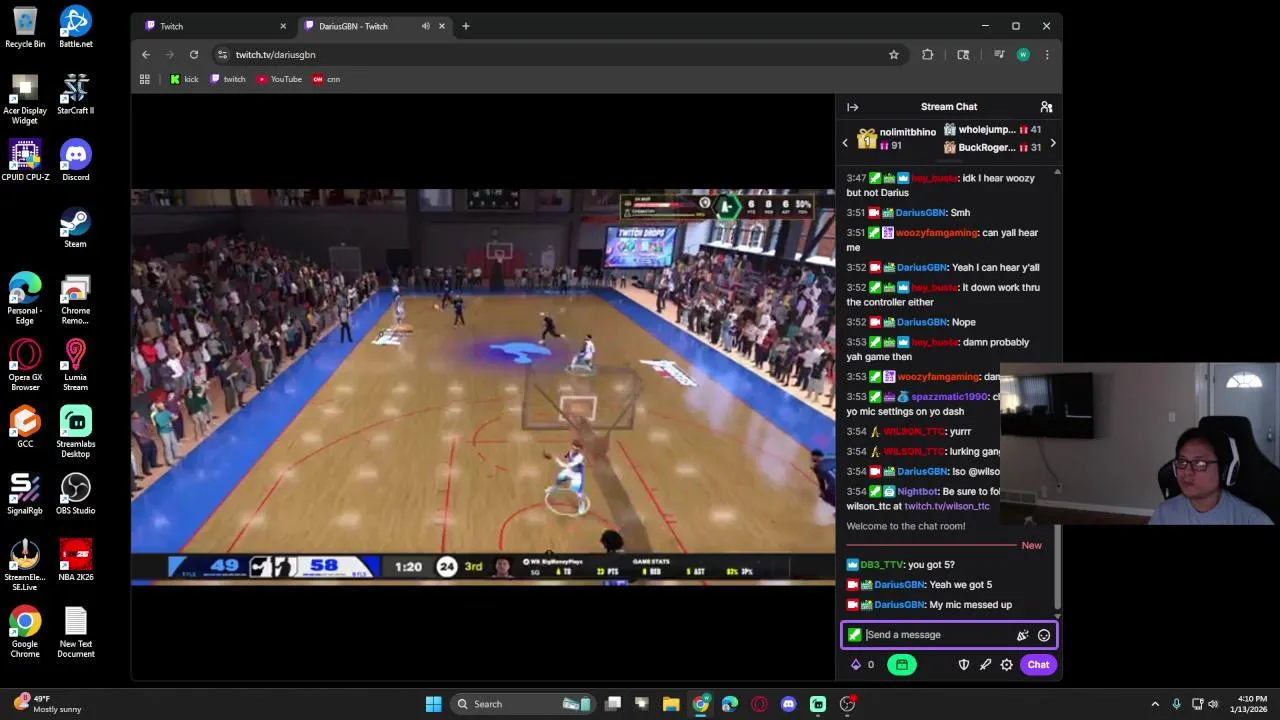Click the stream video player
1280x720 pixels.
[x=483, y=385]
